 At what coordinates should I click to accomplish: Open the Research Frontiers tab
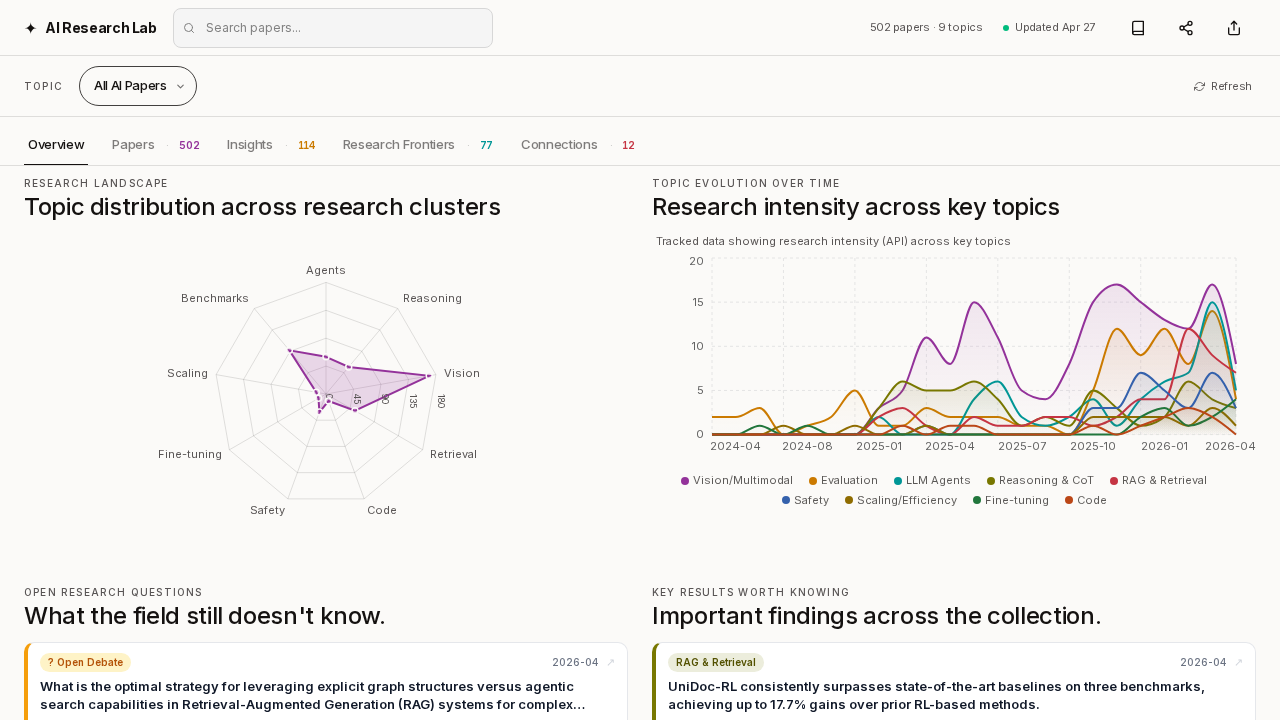(x=398, y=144)
